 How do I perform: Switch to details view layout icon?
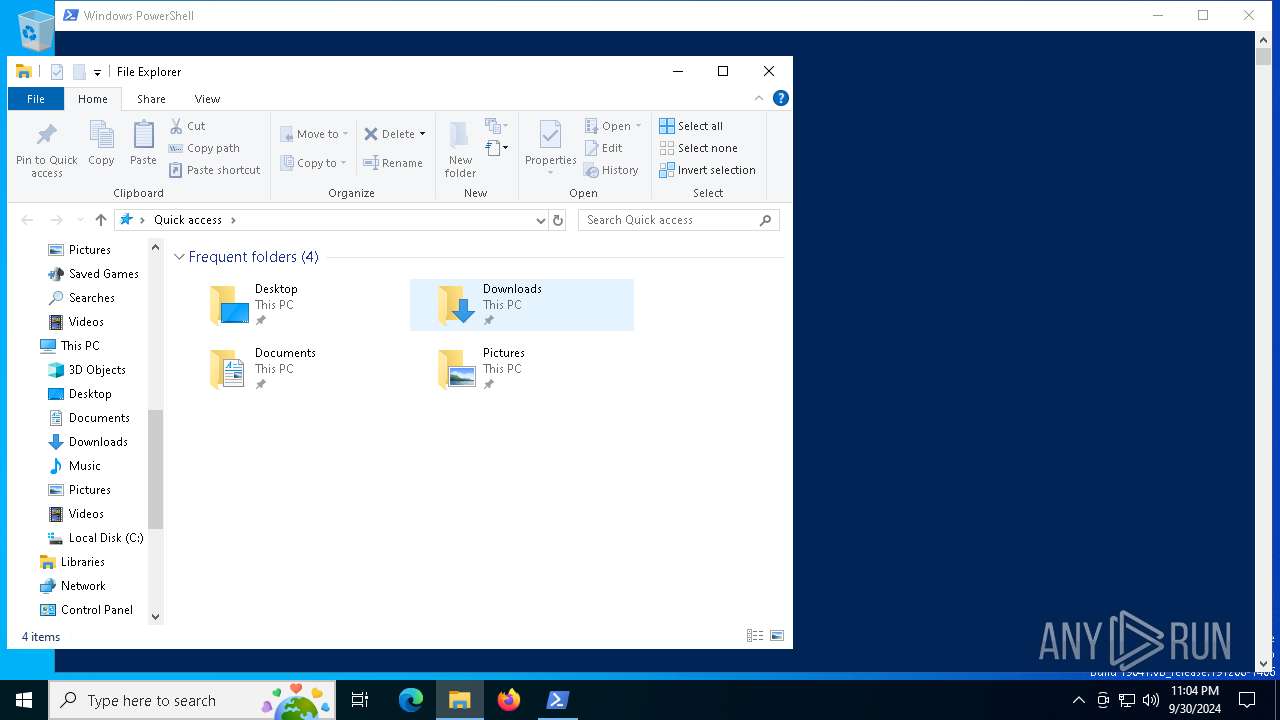(755, 636)
